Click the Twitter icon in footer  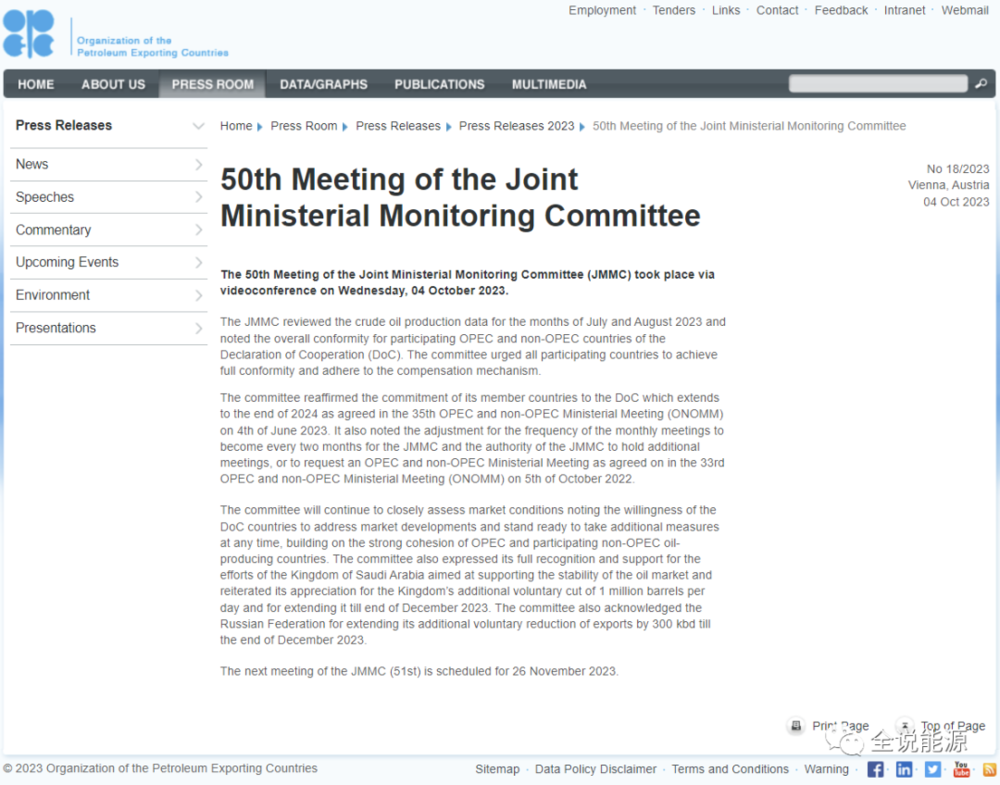coord(933,769)
